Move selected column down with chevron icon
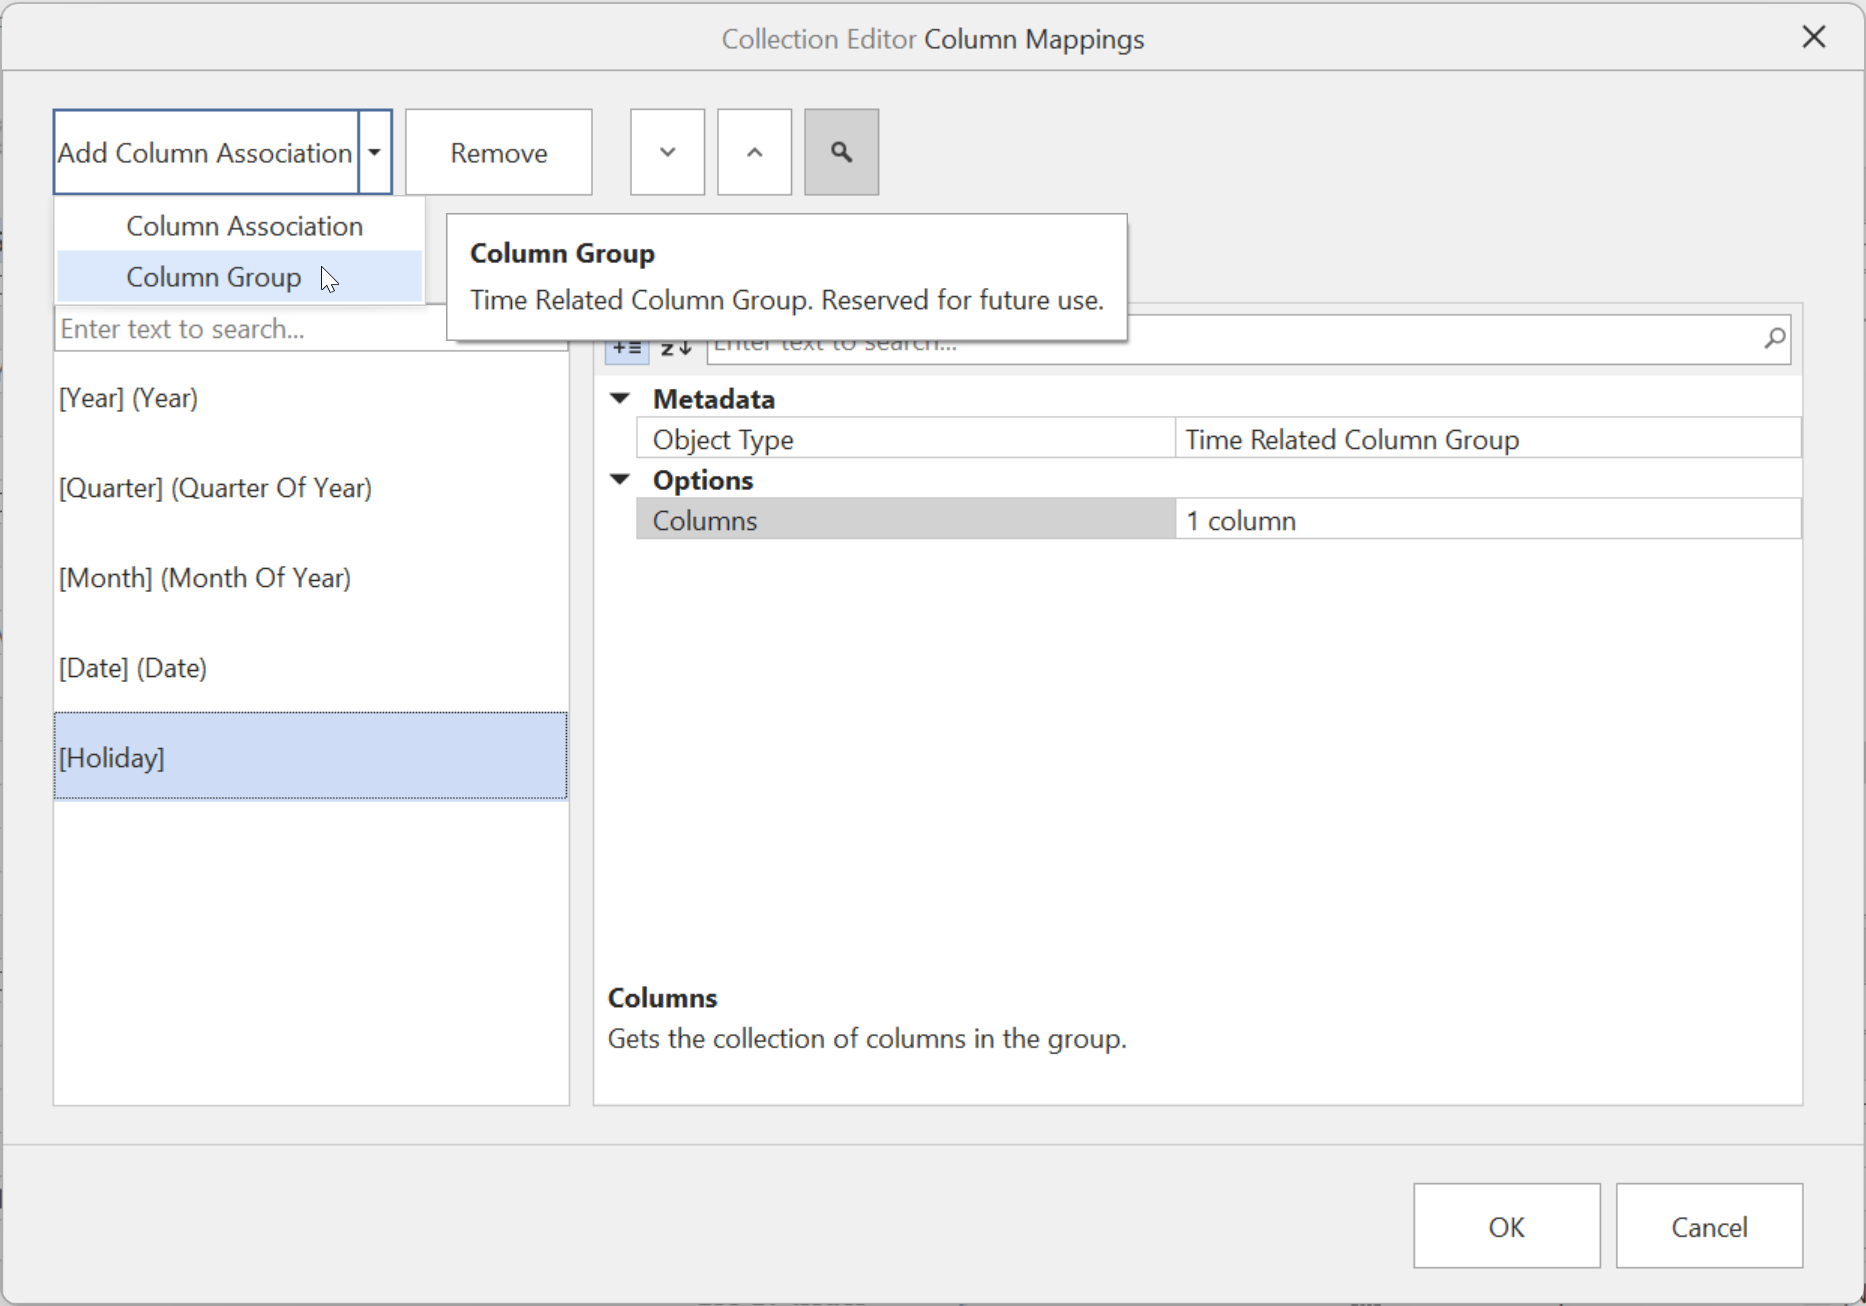Image resolution: width=1866 pixels, height=1306 pixels. (x=666, y=151)
